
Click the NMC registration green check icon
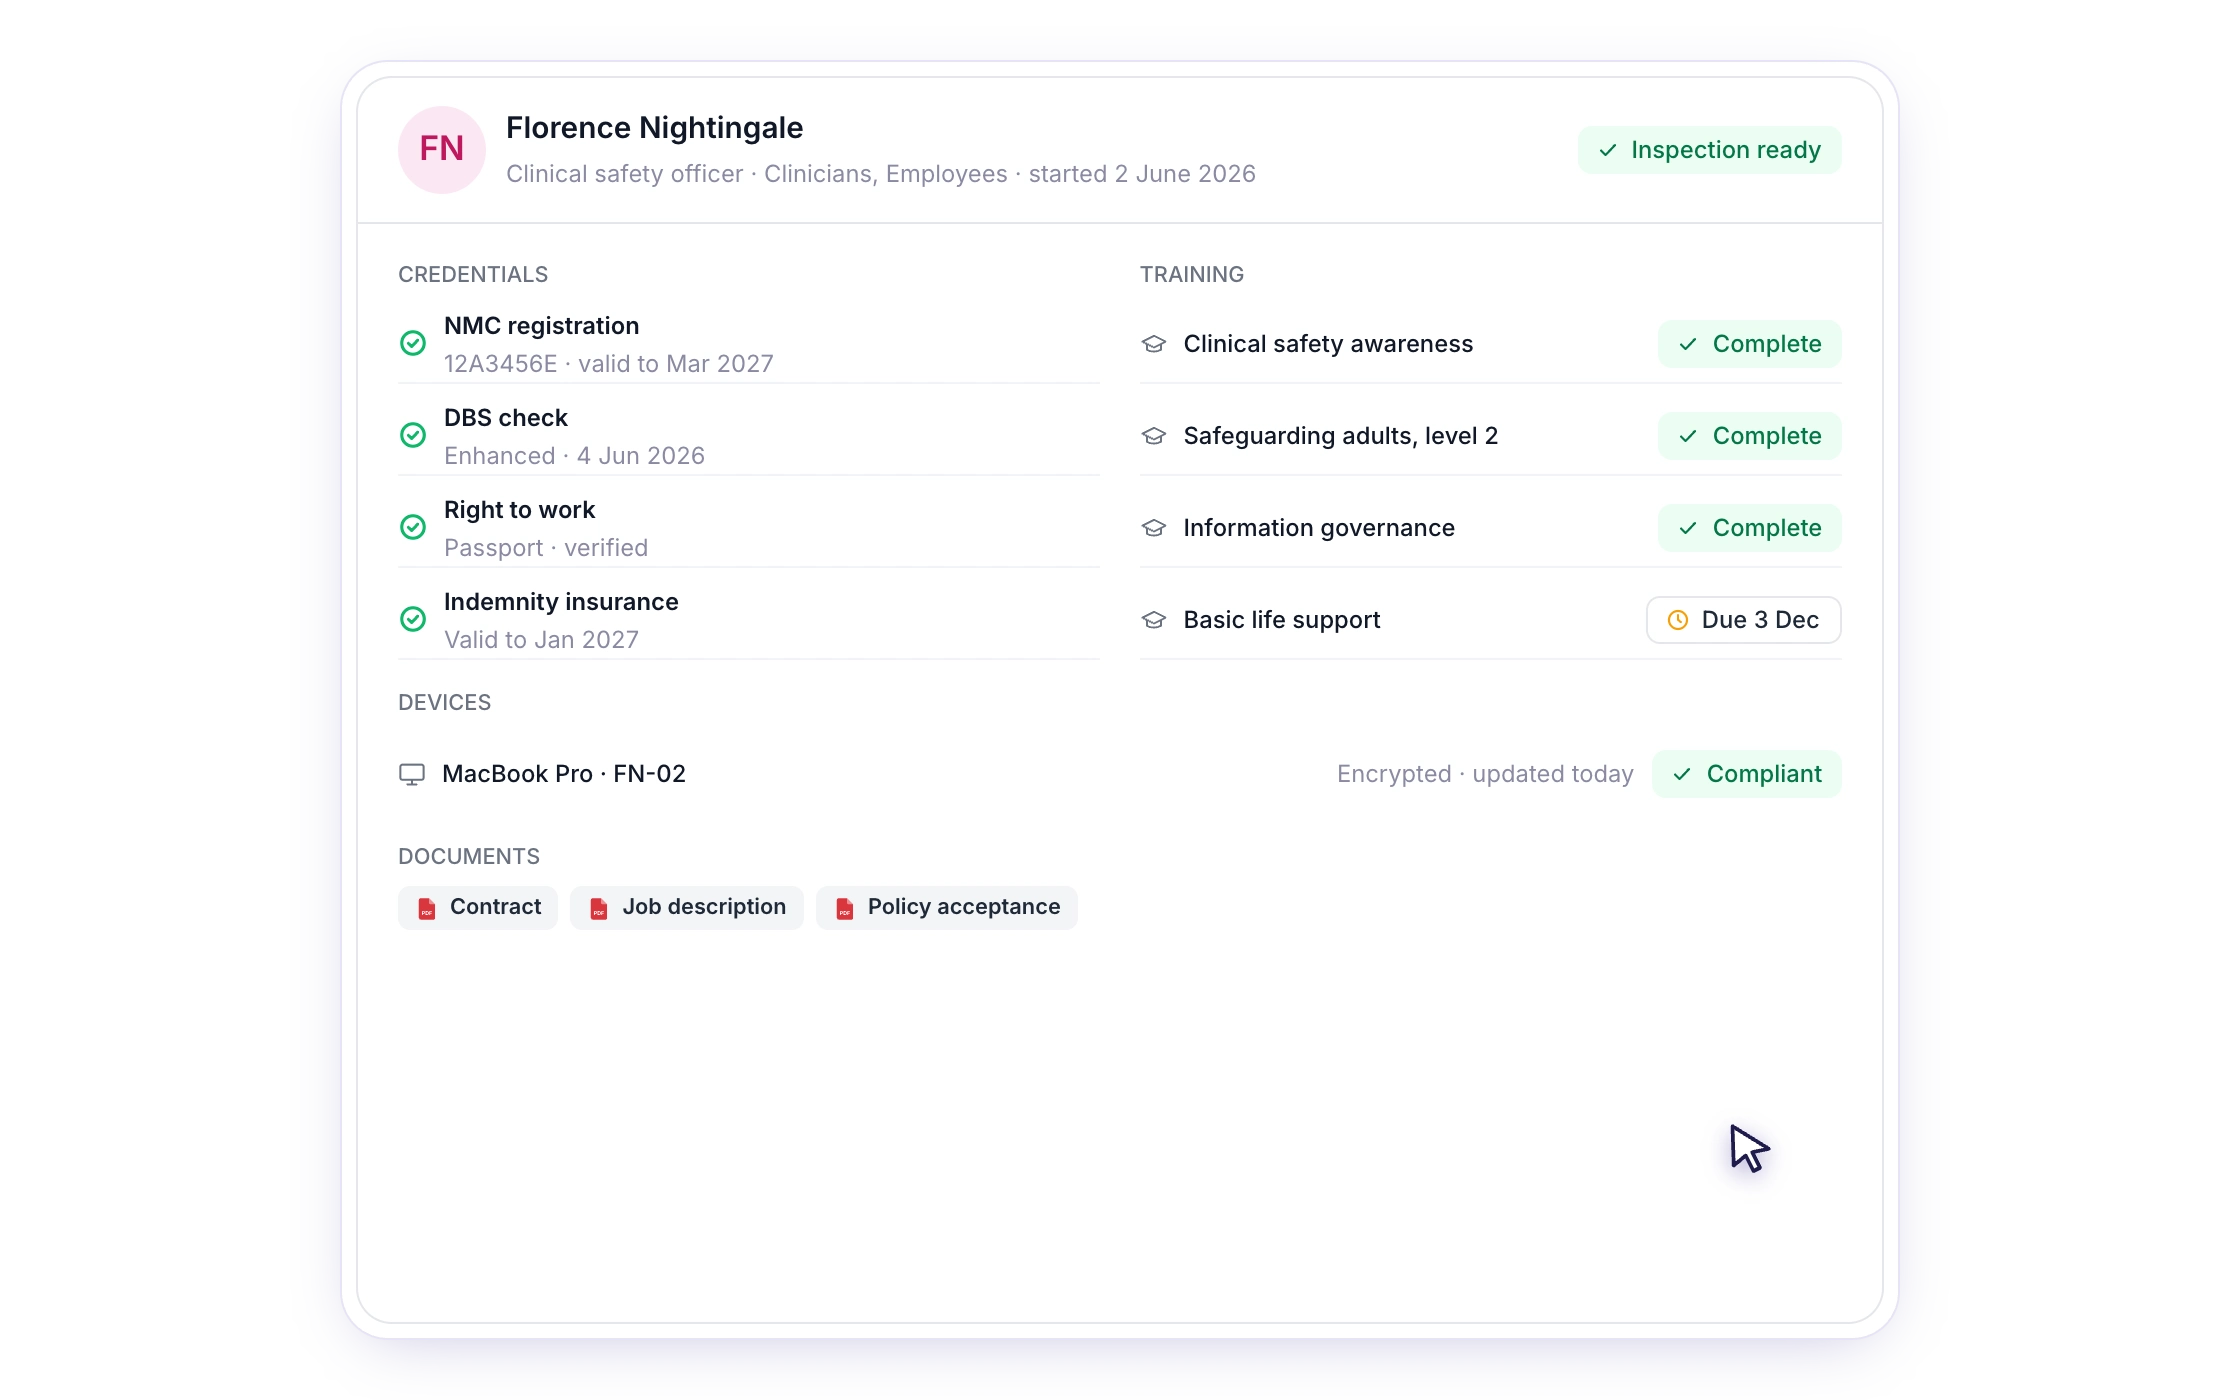click(x=413, y=344)
